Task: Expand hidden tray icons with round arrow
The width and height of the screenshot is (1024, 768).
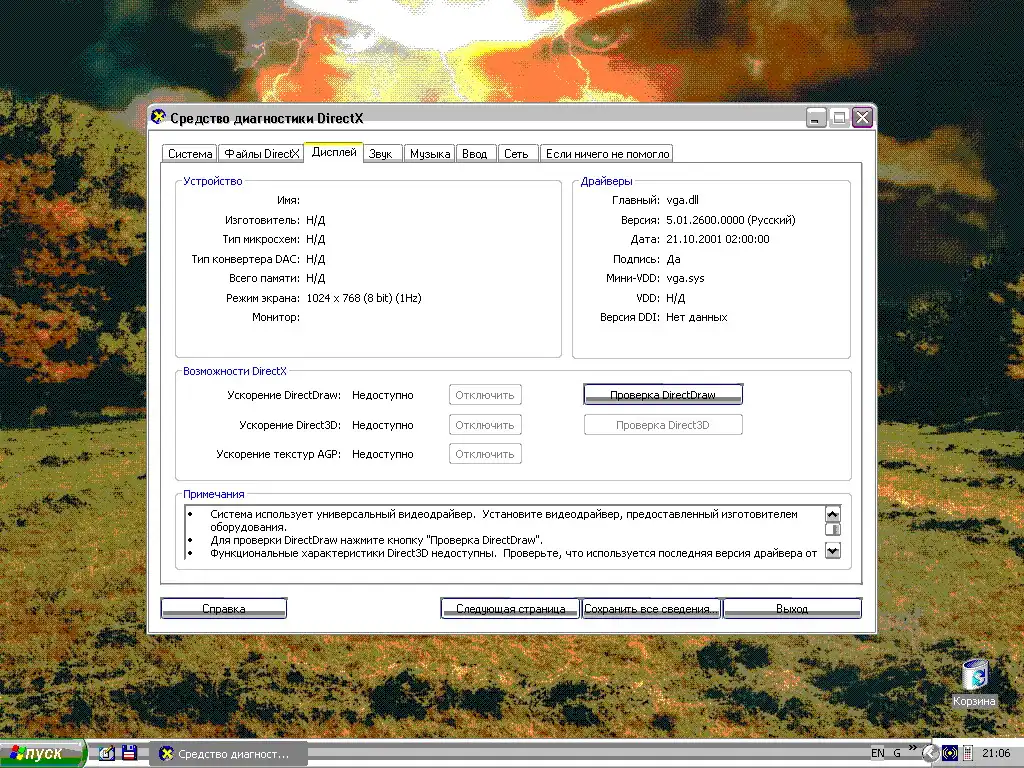Action: (x=930, y=753)
